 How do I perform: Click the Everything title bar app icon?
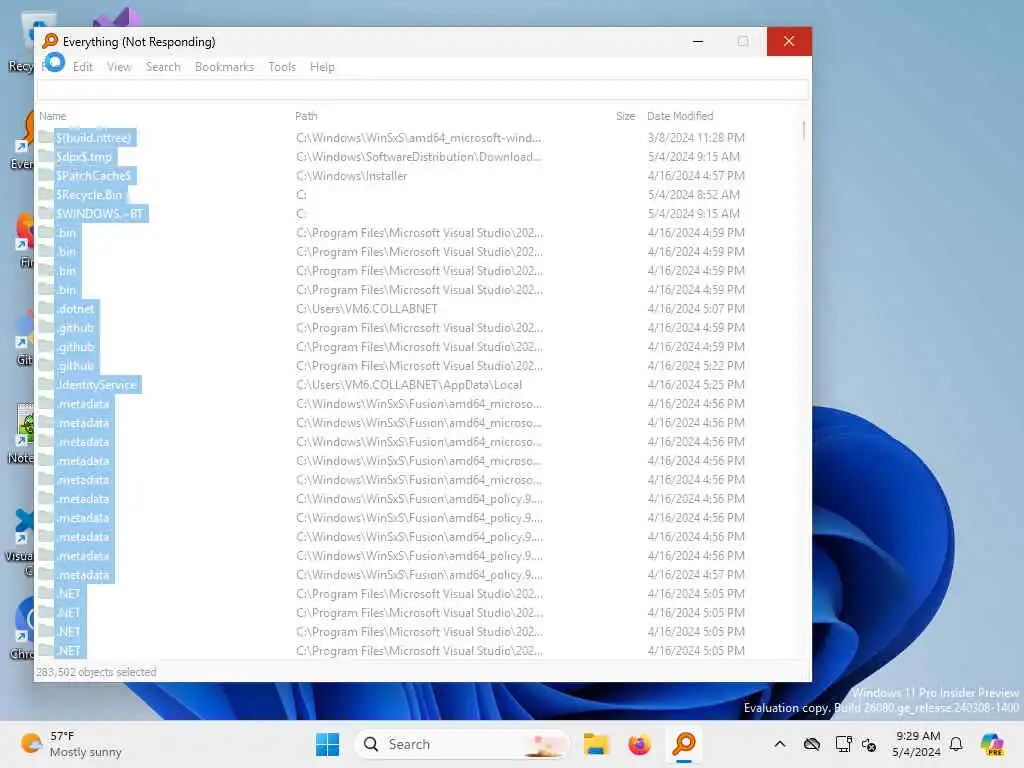coord(50,41)
